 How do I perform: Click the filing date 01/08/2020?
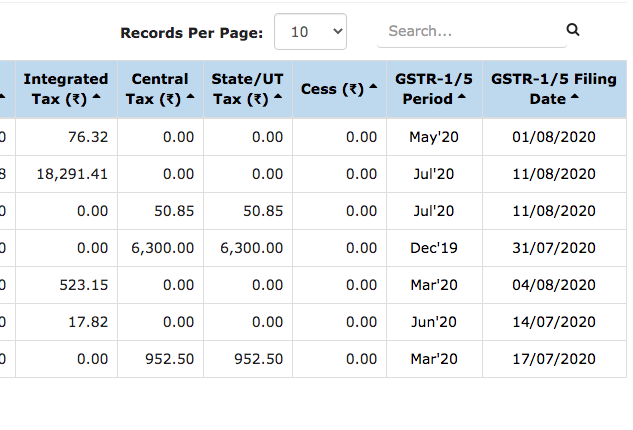[554, 137]
